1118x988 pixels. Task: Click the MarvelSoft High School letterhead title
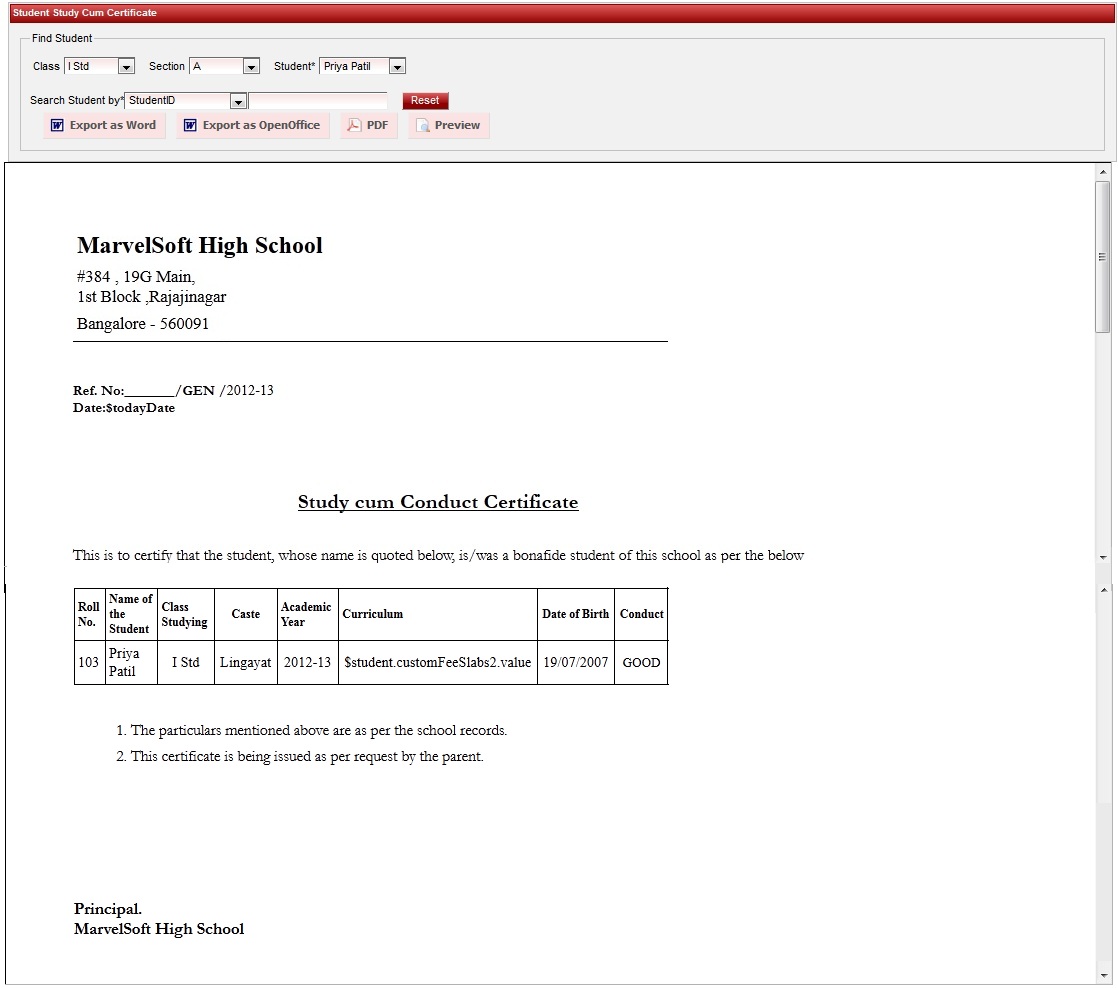pyautogui.click(x=200, y=246)
